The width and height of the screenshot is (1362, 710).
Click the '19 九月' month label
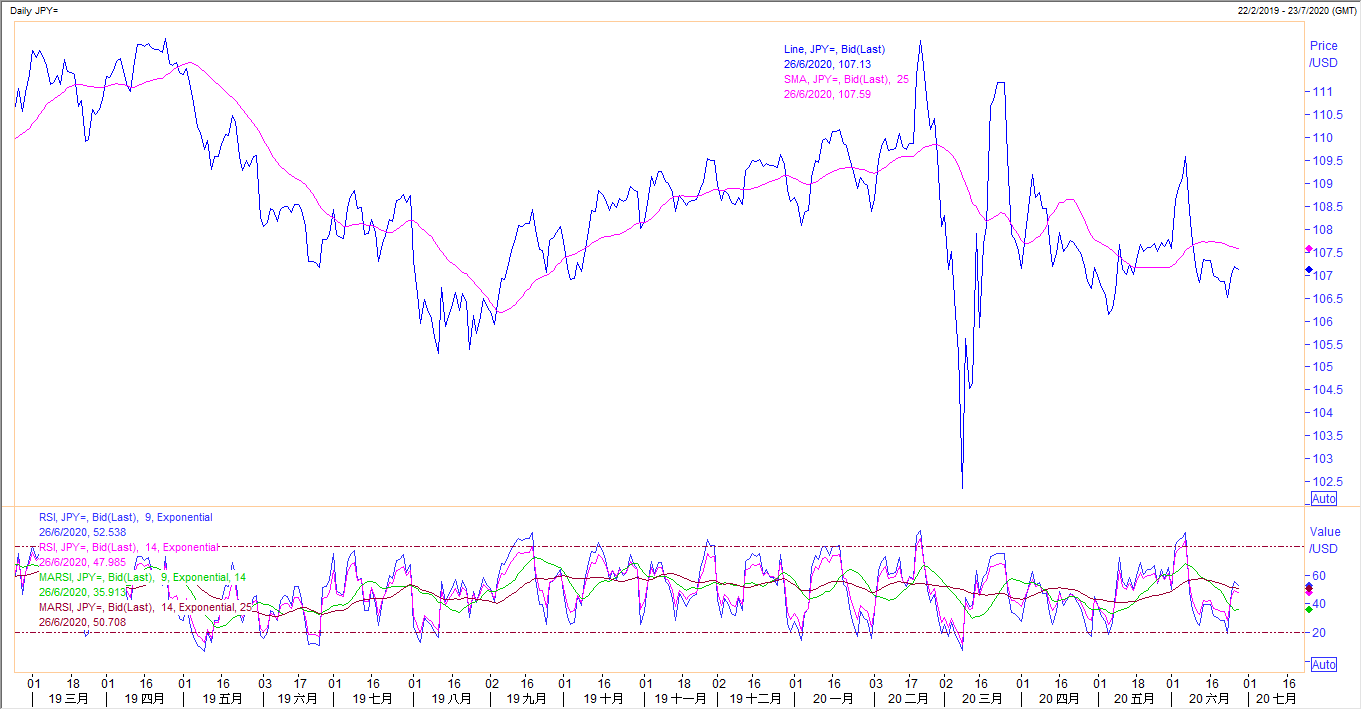pos(526,698)
